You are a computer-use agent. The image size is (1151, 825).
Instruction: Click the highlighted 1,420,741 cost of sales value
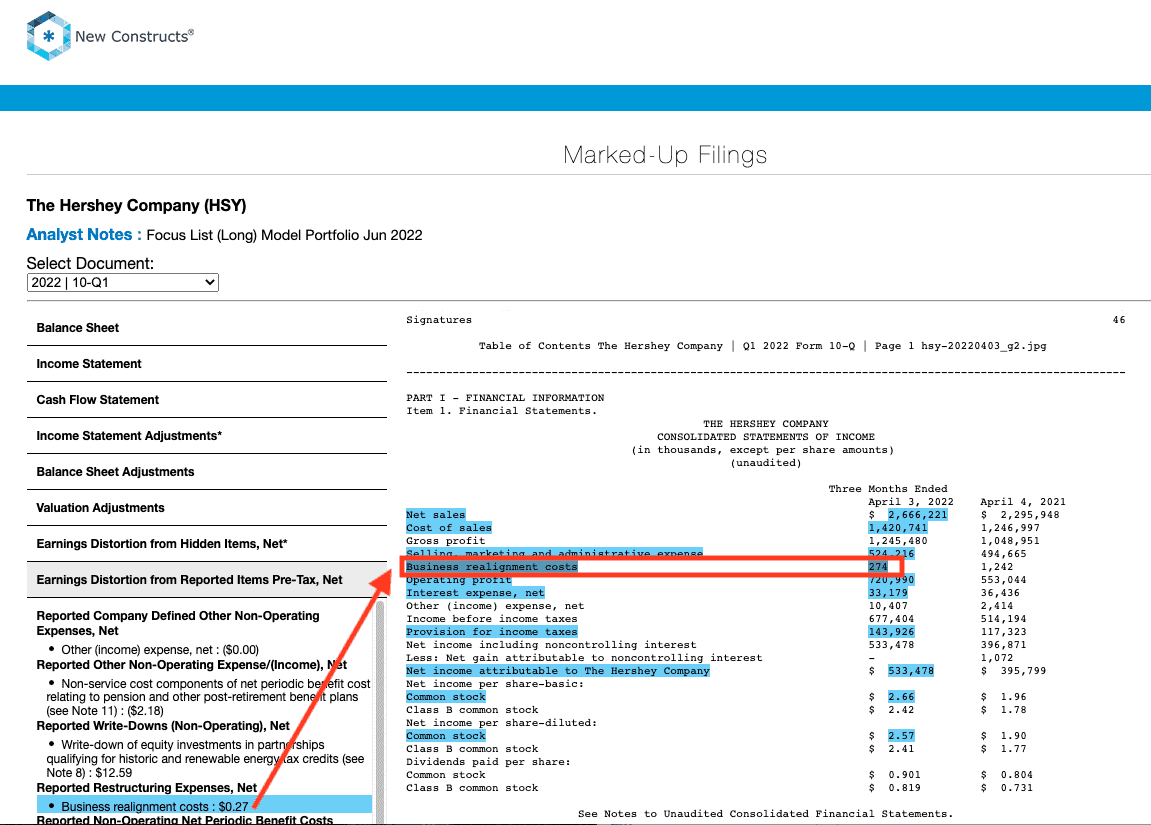tap(898, 528)
